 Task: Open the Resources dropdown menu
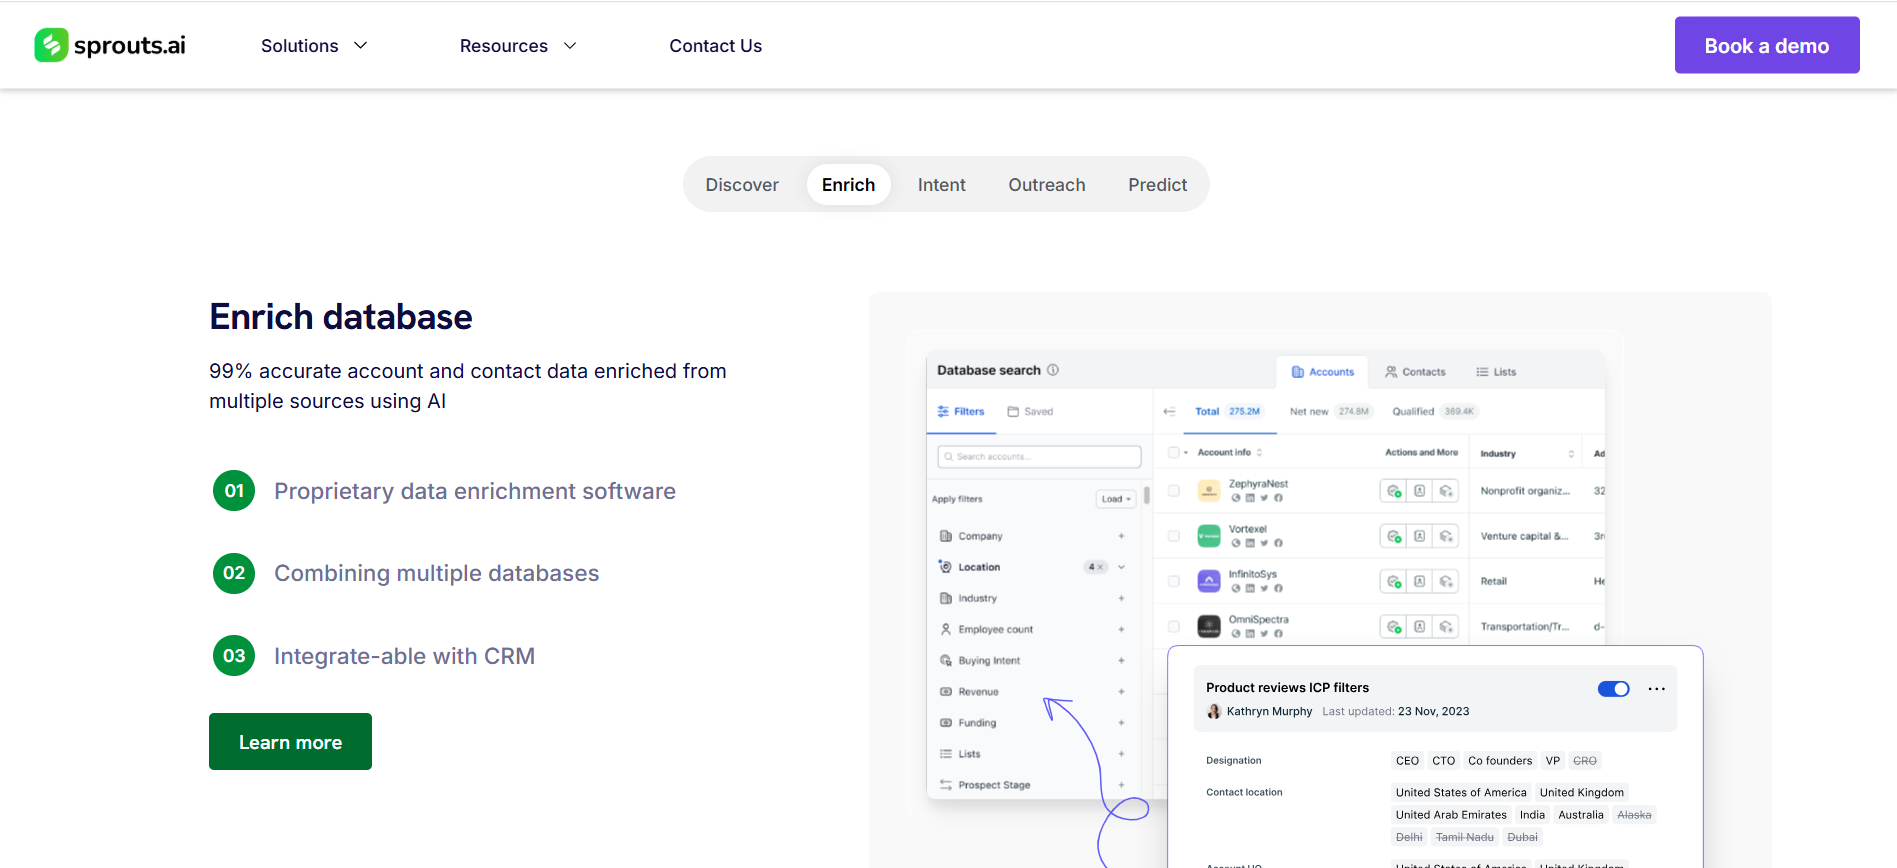click(x=518, y=46)
